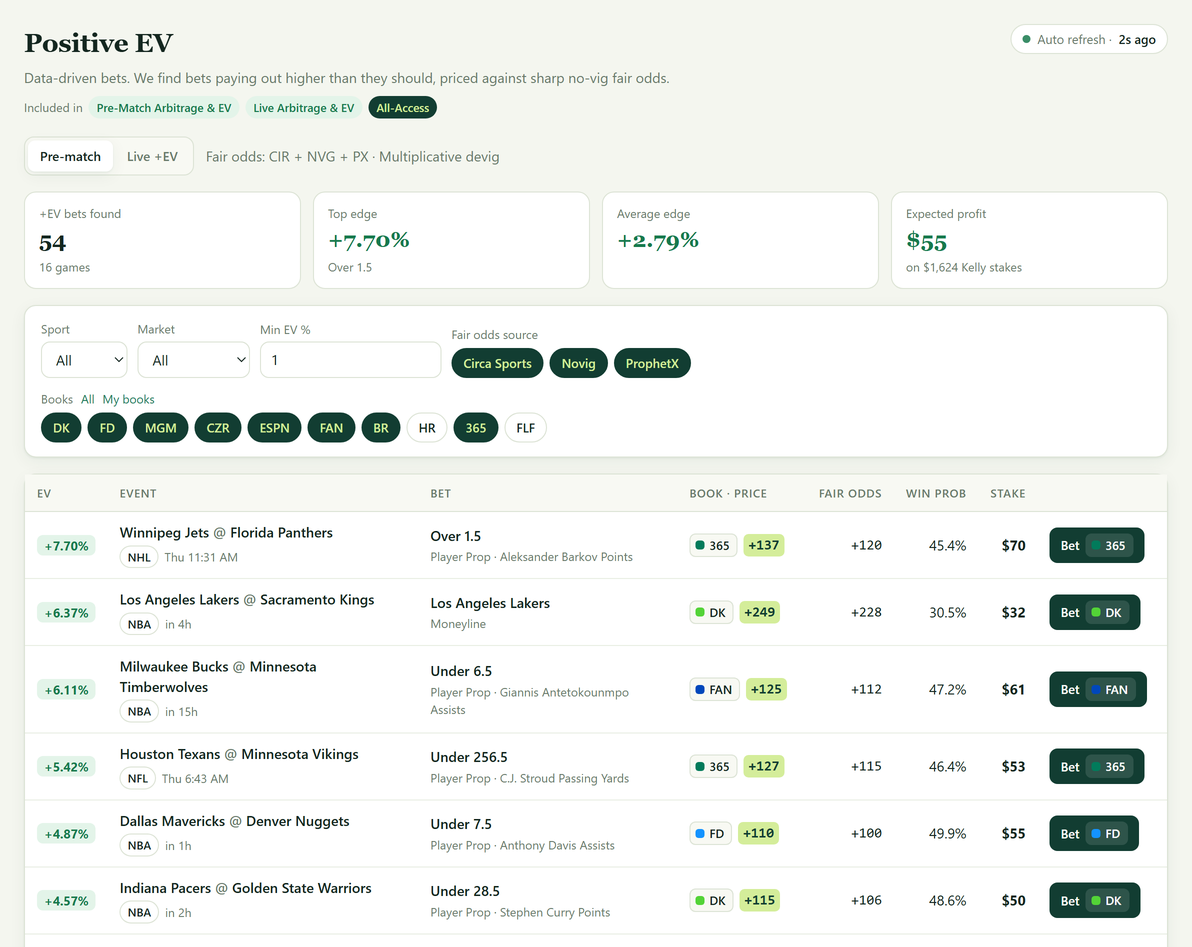Place Bet 365 on Winnipeg Jets game
The height and width of the screenshot is (947, 1192).
pos(1096,545)
